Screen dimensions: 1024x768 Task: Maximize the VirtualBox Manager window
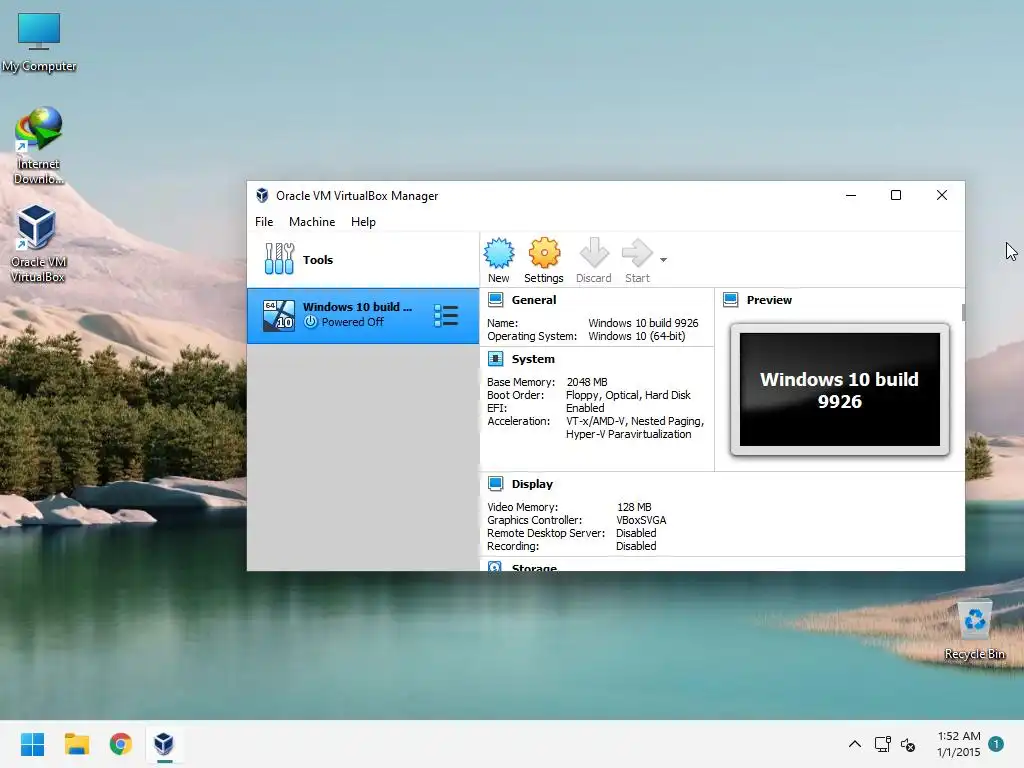click(x=896, y=195)
